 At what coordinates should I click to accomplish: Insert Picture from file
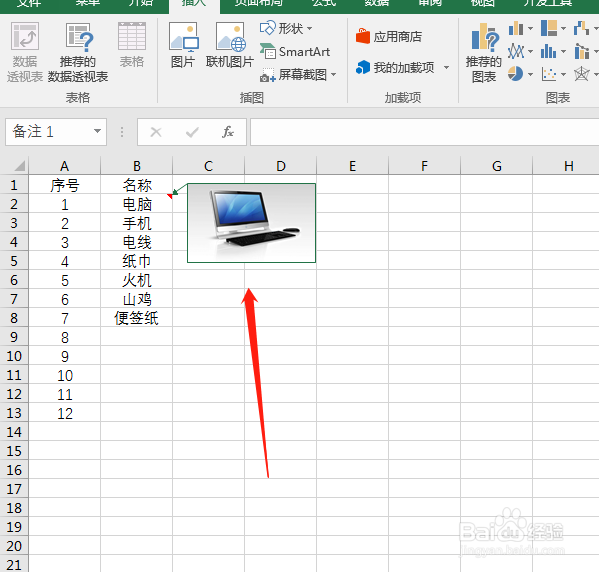(183, 45)
